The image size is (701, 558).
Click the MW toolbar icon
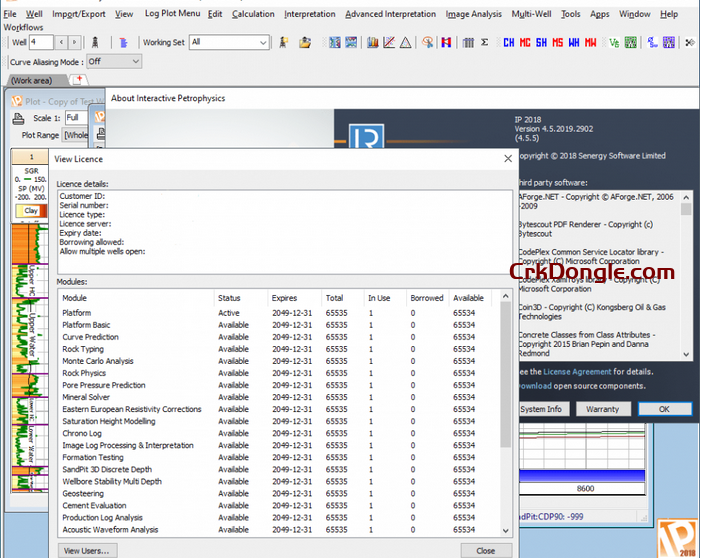[x=591, y=43]
